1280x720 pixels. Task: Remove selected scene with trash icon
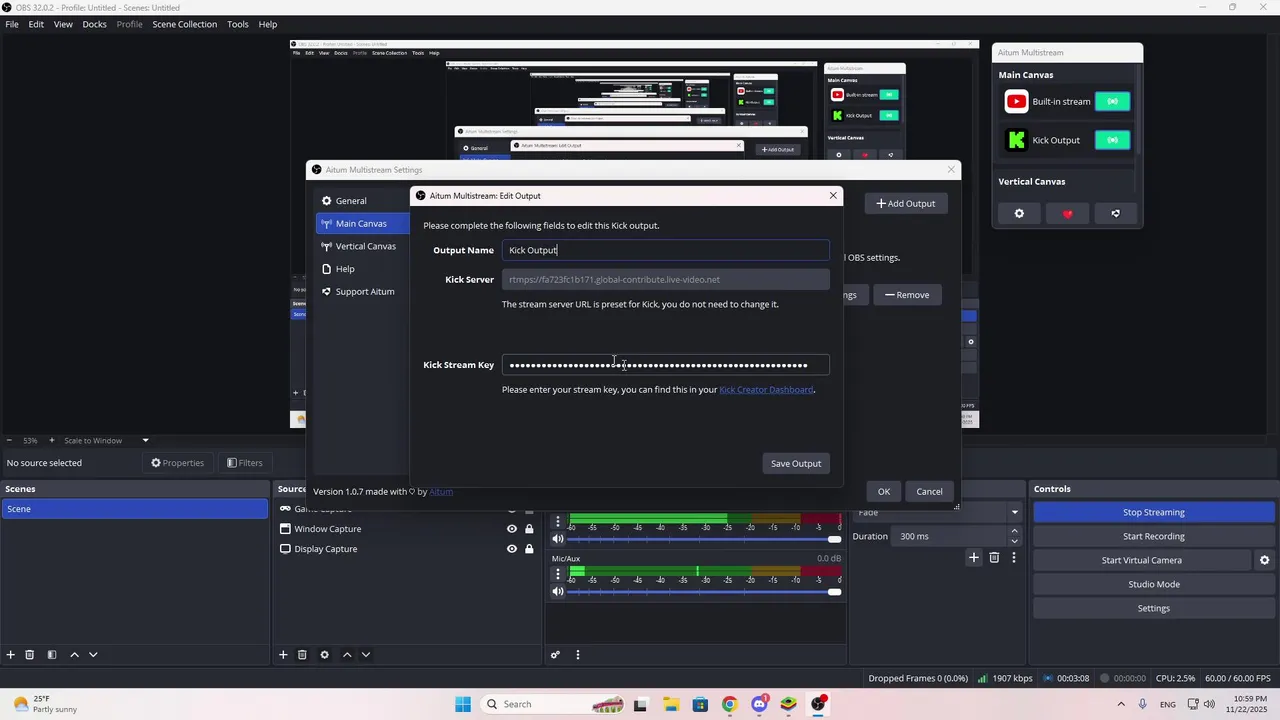pos(30,655)
